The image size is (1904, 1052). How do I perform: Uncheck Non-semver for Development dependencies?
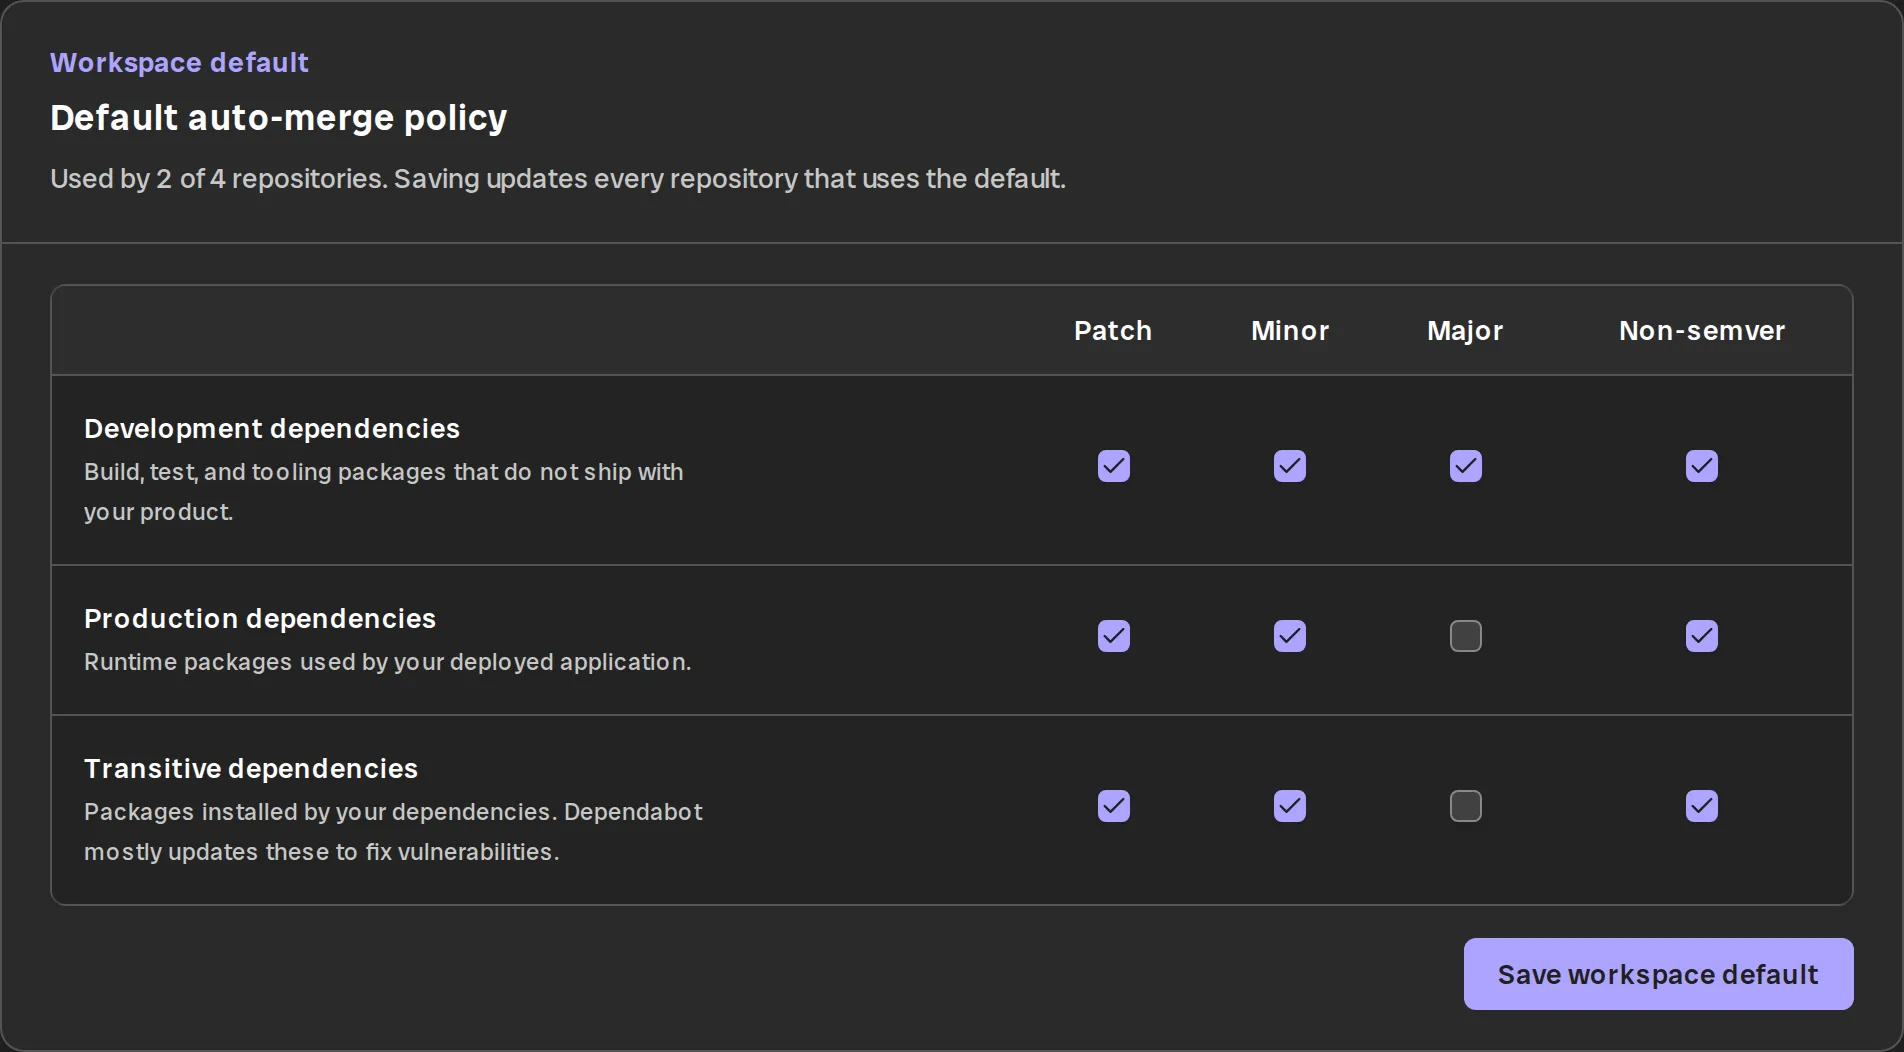[1701, 466]
